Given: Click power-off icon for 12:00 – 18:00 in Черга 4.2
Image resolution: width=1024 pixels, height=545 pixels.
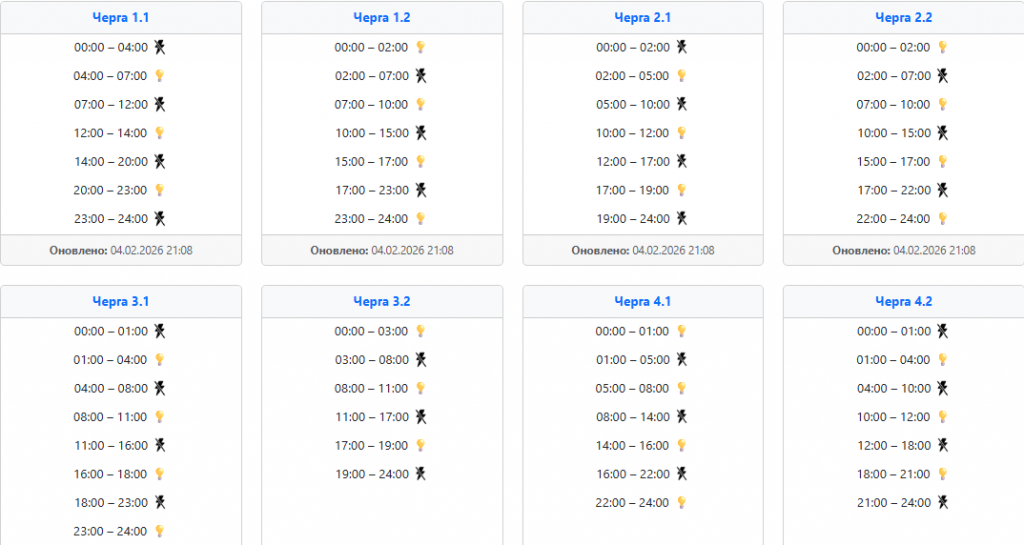Looking at the screenshot, I should [x=942, y=446].
